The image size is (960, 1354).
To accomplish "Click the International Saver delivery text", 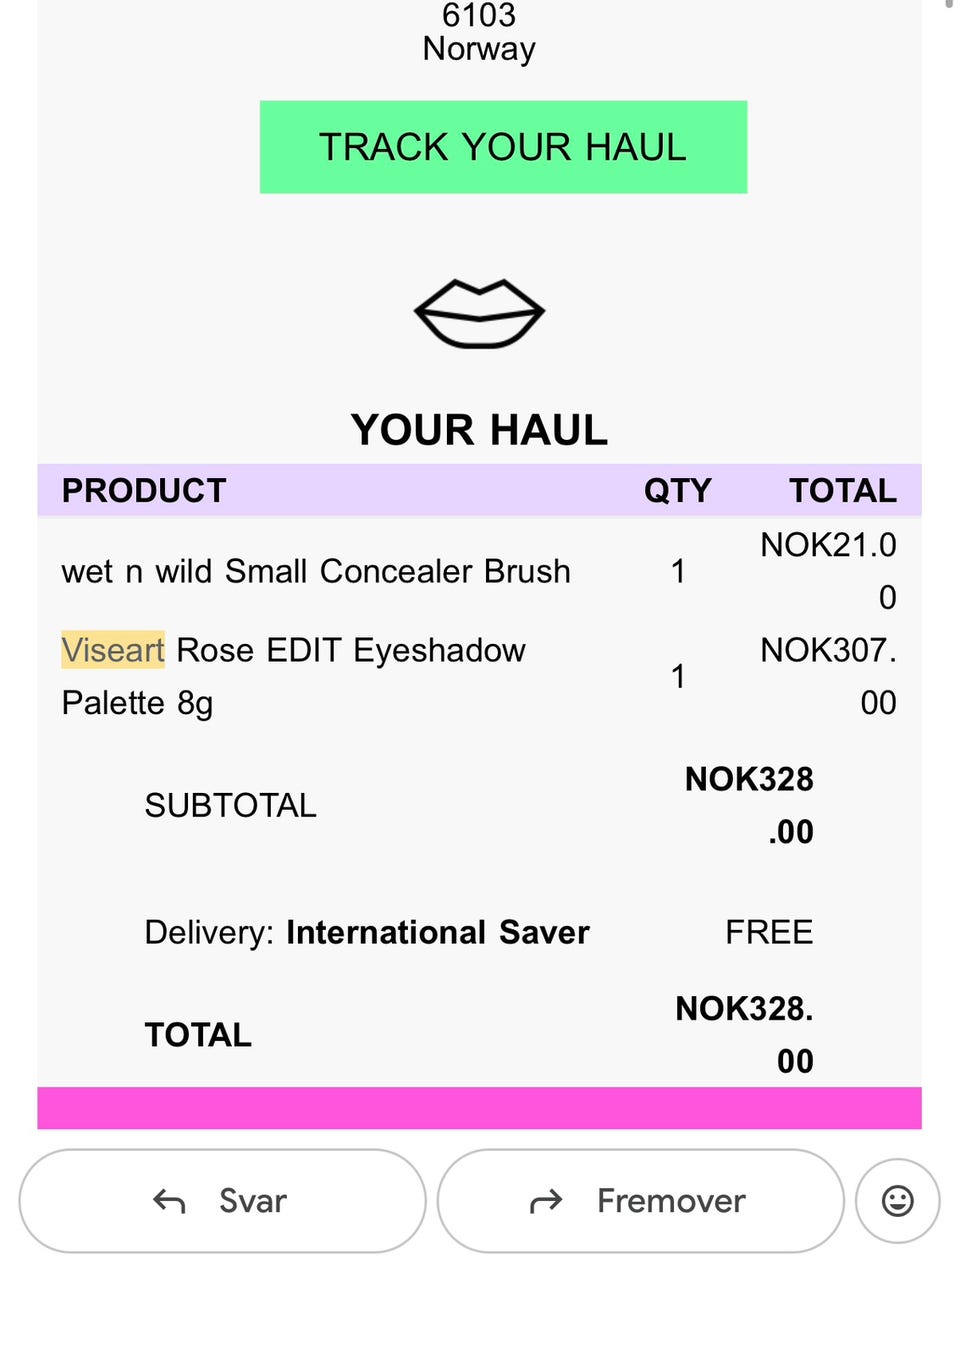I will 438,932.
